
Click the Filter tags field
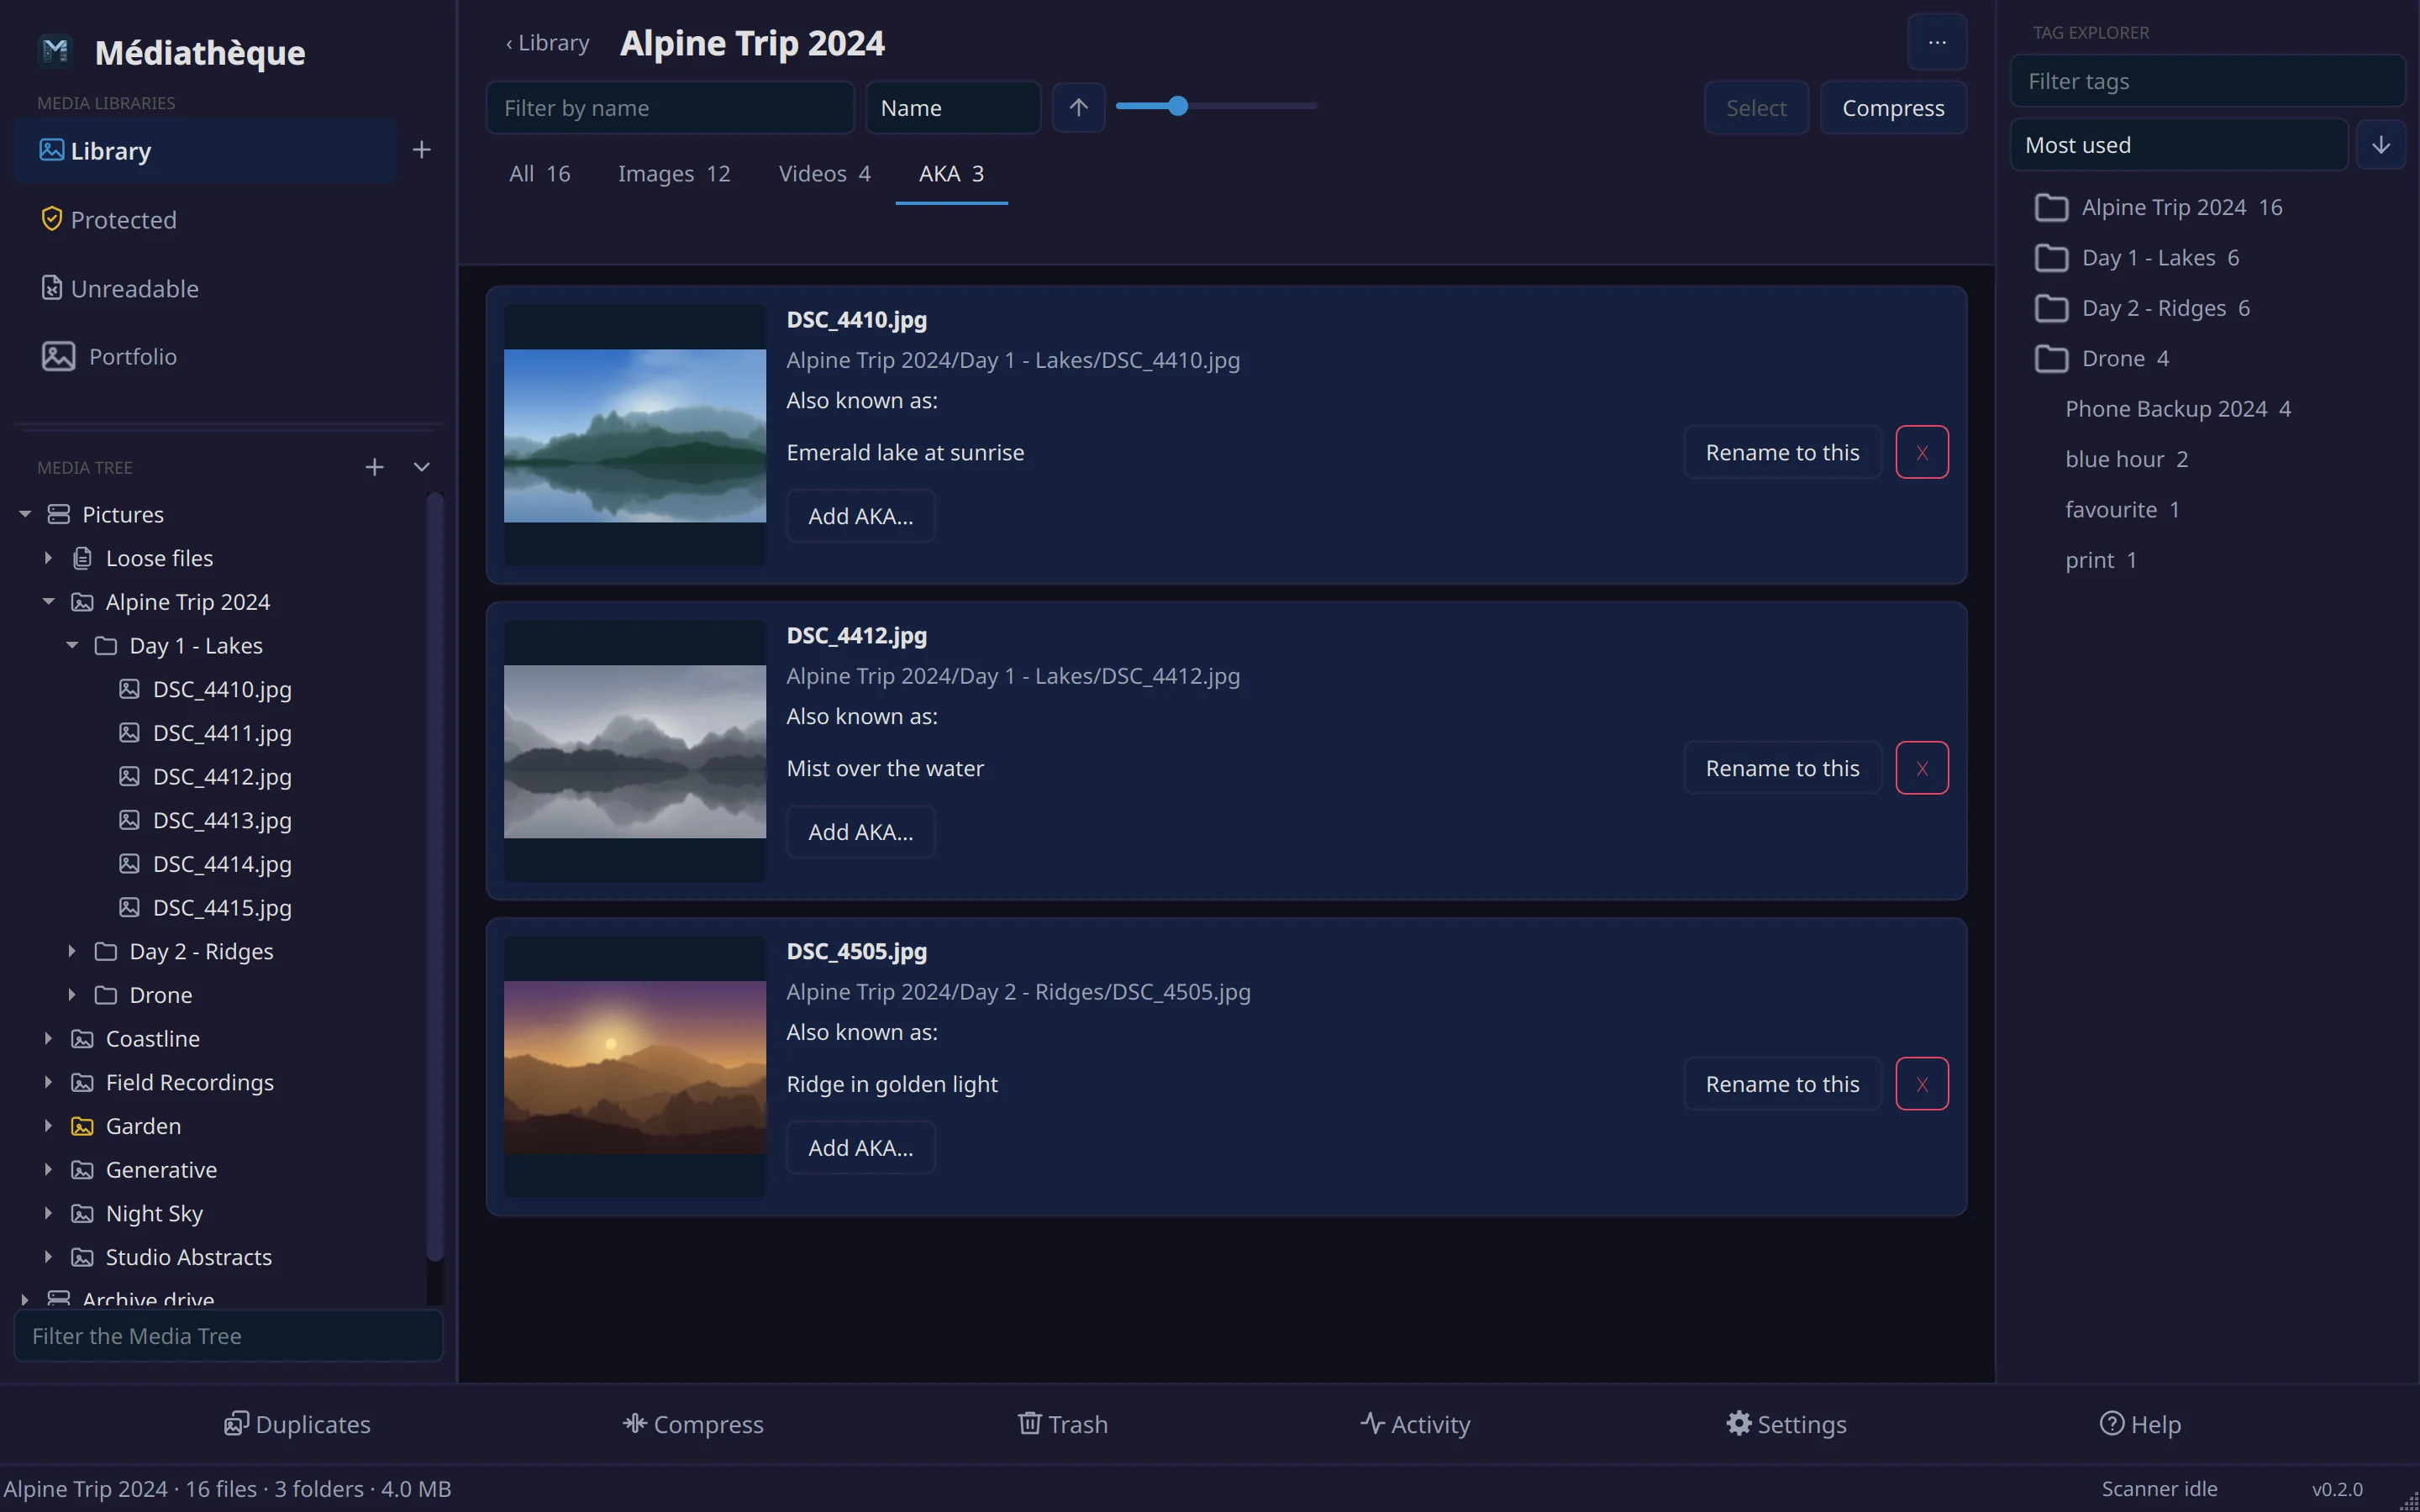[x=2207, y=81]
